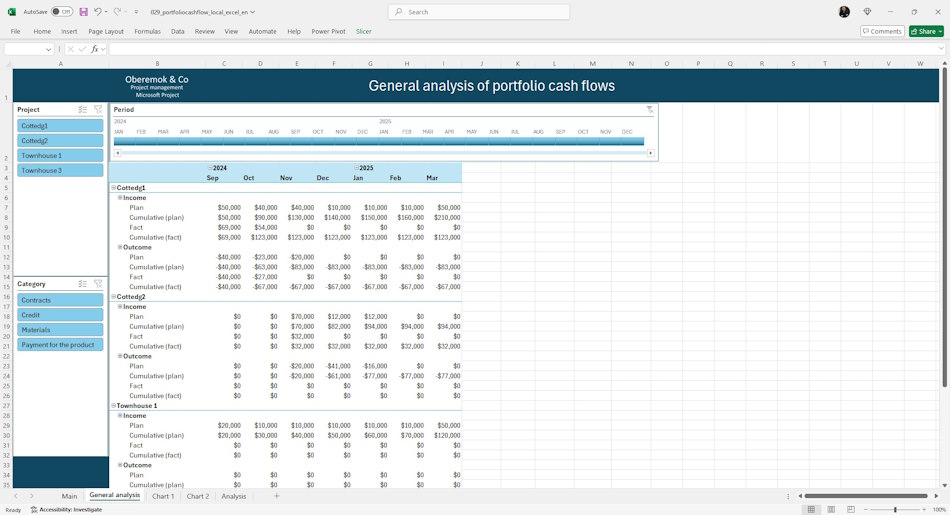Click the Insert Function fx icon
The height and width of the screenshot is (515, 950).
[x=95, y=49]
